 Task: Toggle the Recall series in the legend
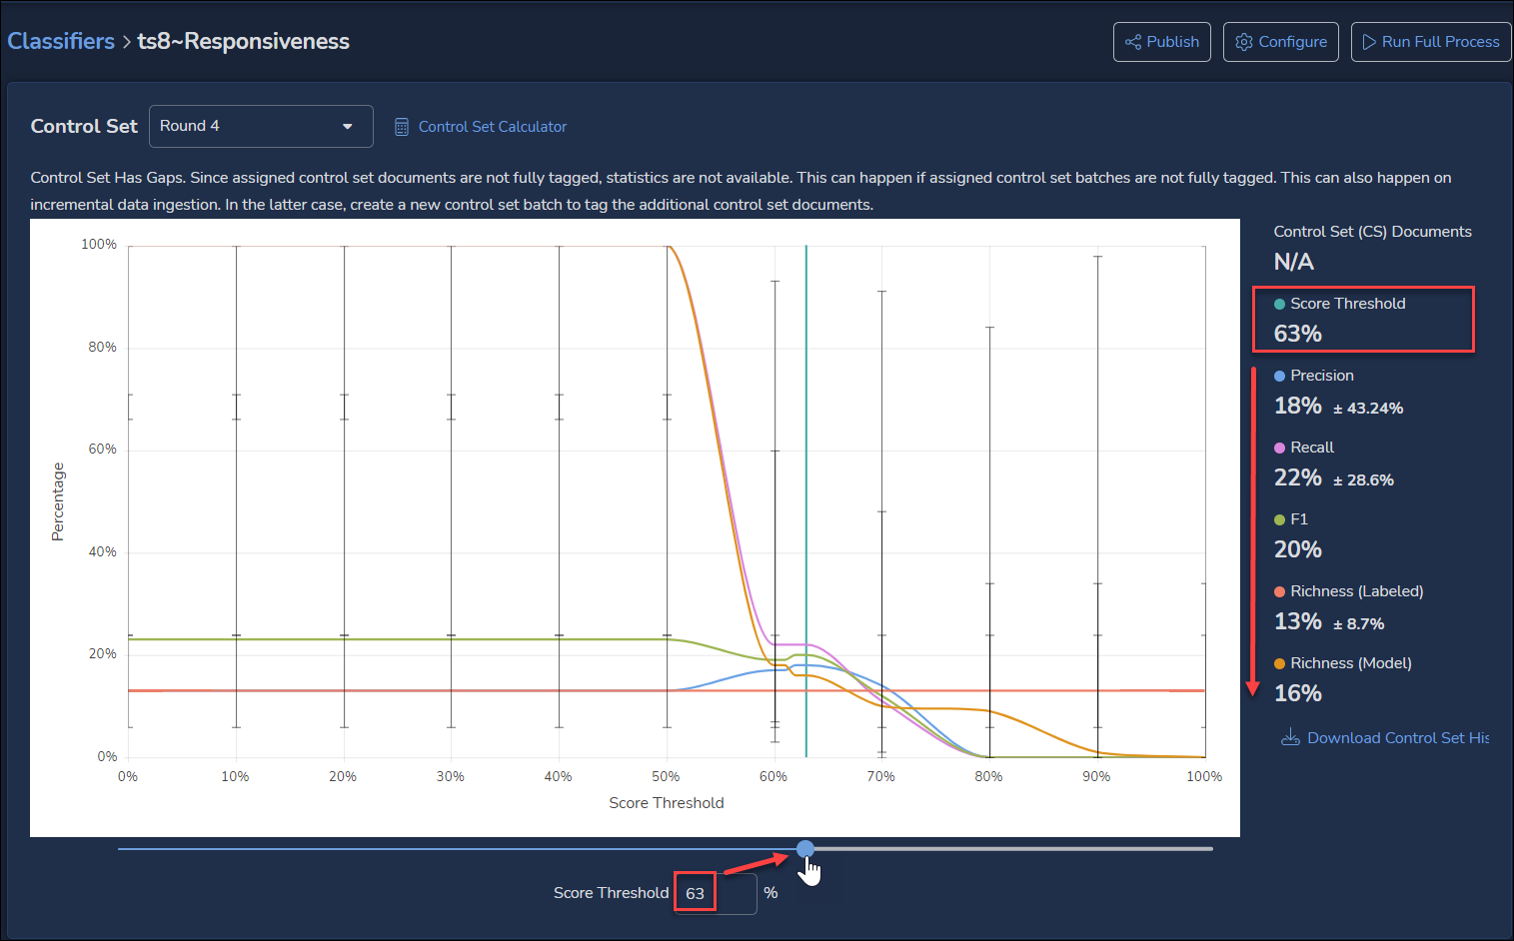coord(1311,448)
